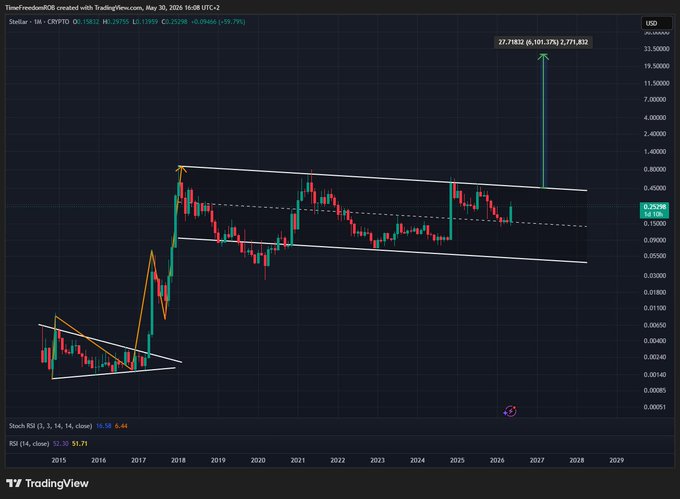680x499 pixels.
Task: Click the 2019 label on time axis
Action: click(218, 460)
